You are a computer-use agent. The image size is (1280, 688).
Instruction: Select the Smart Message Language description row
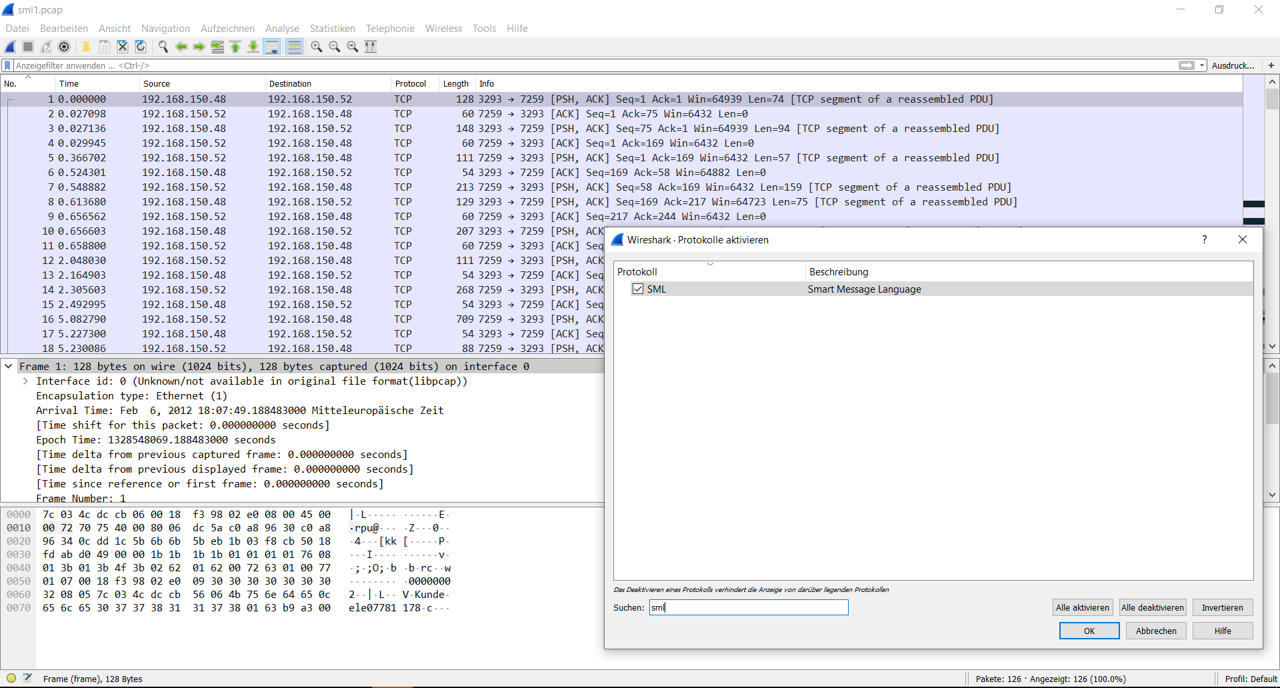(933, 289)
